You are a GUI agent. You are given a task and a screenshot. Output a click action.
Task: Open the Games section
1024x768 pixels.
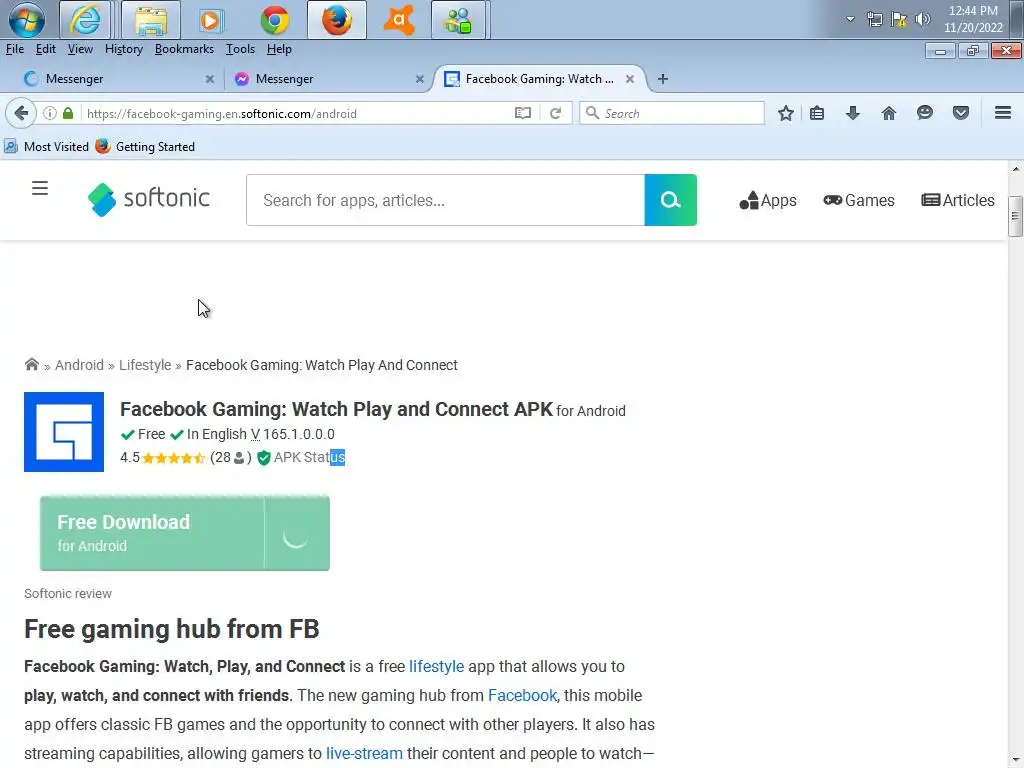pyautogui.click(x=859, y=200)
